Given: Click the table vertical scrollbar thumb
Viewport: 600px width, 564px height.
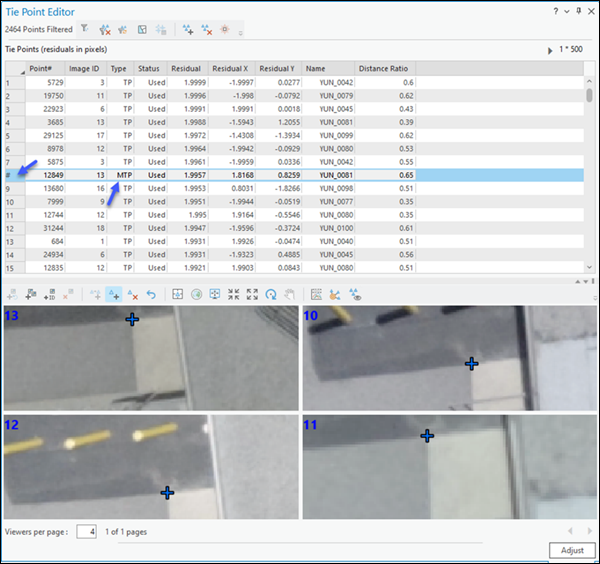Looking at the screenshot, I should 589,95.
